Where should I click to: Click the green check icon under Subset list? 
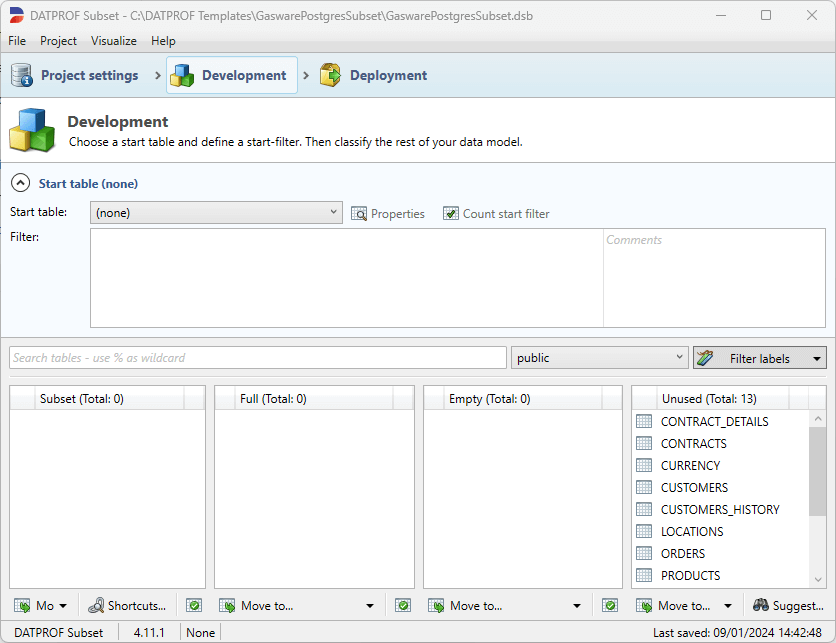coord(194,606)
